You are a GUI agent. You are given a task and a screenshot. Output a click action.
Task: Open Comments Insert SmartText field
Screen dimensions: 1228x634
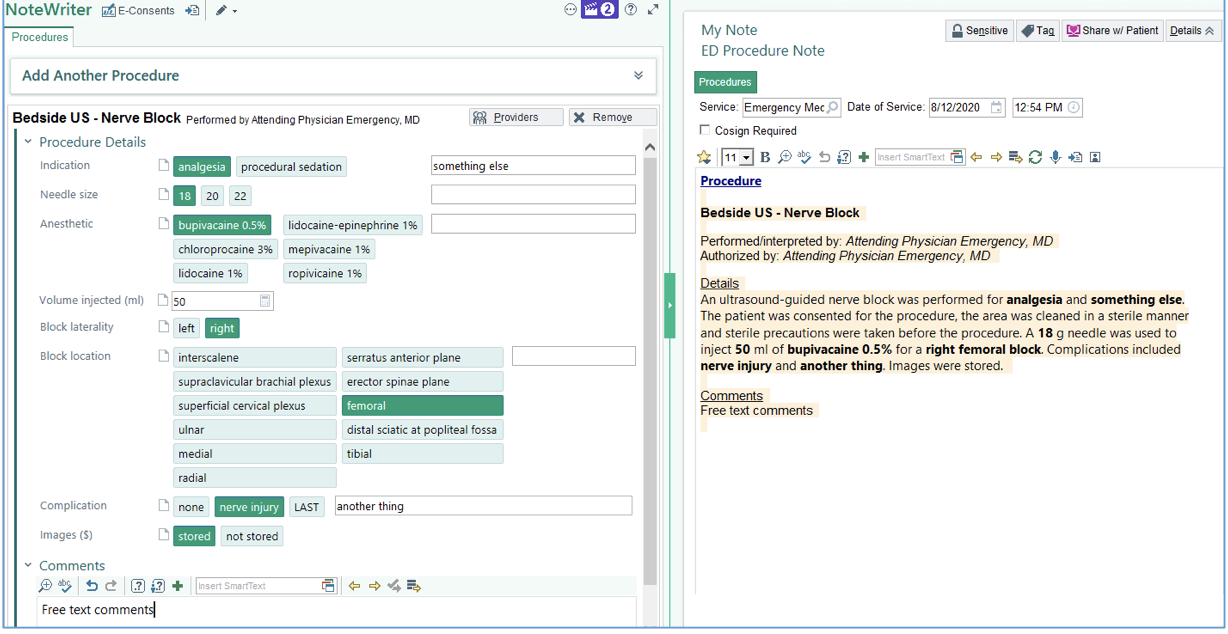tap(265, 586)
